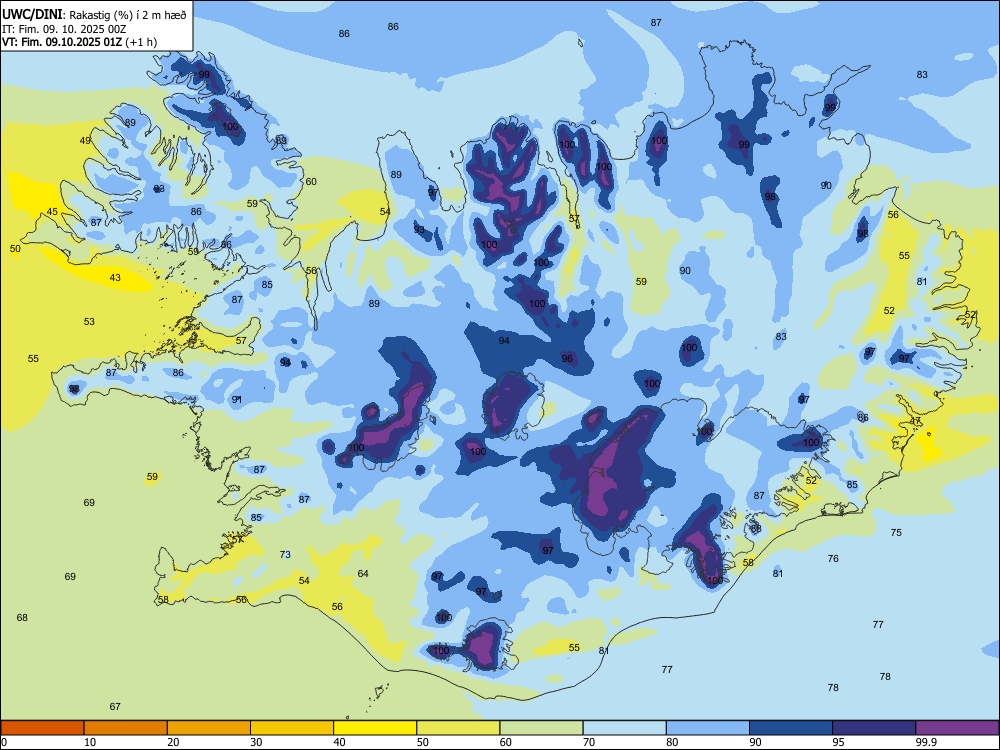Click the 'VT: Fim. 09.10.2025 01Z (+1 h)' line
This screenshot has width=1000, height=750.
tap(79, 42)
